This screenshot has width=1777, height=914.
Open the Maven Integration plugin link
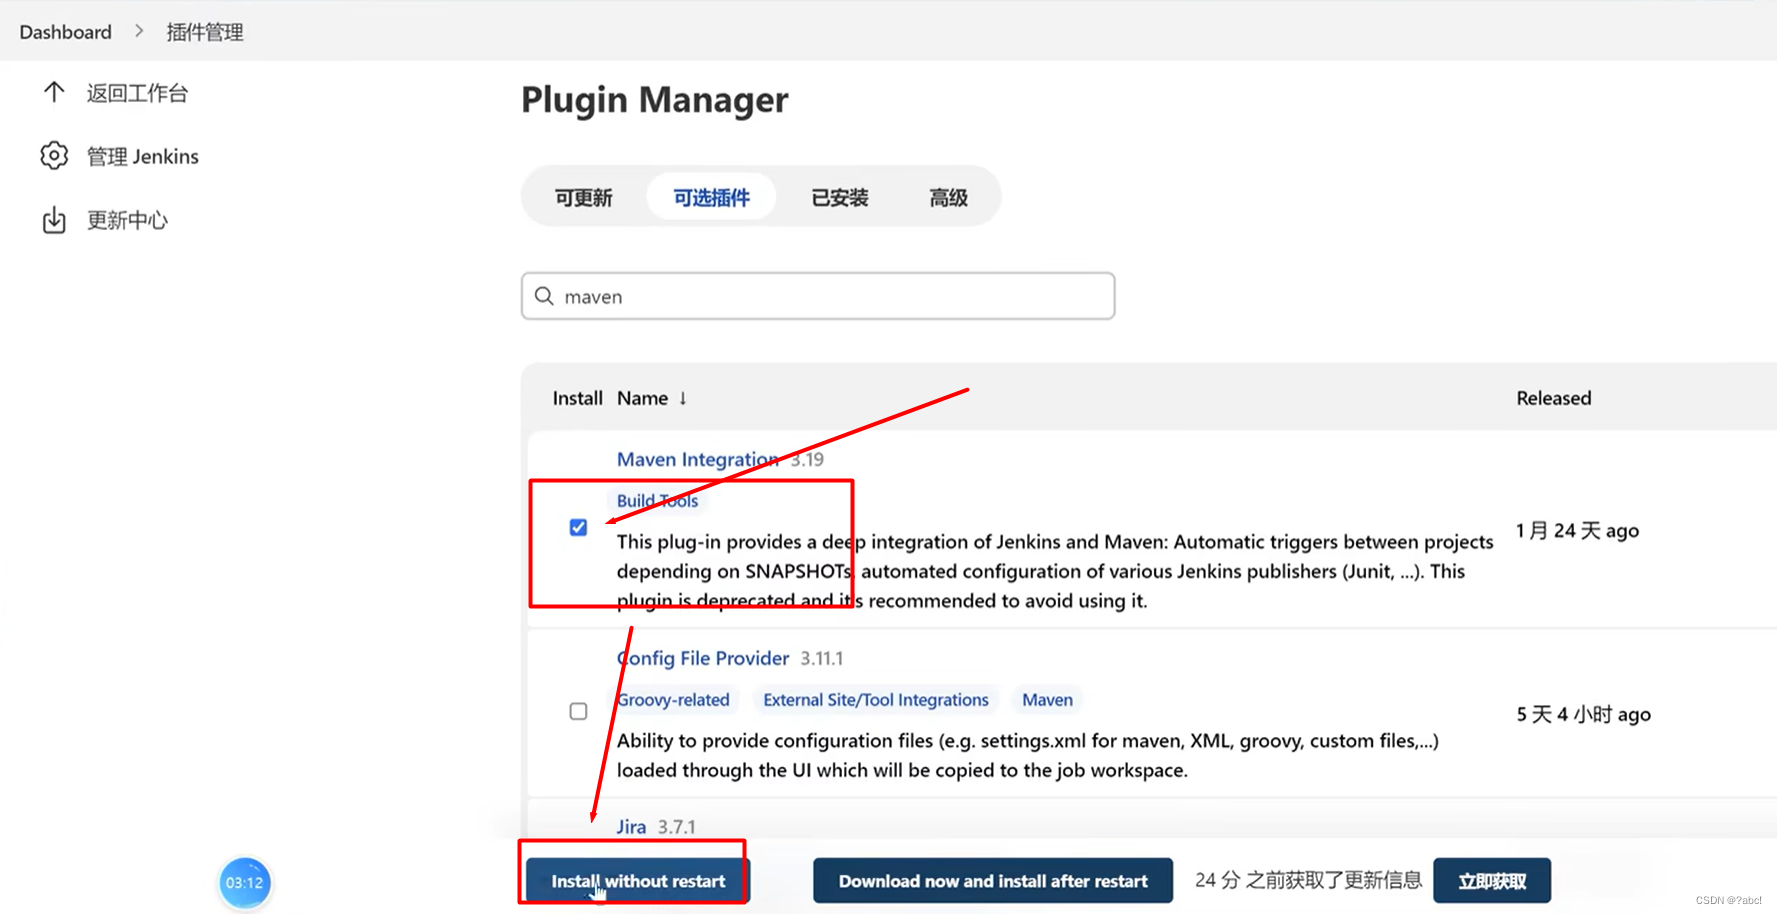[698, 459]
